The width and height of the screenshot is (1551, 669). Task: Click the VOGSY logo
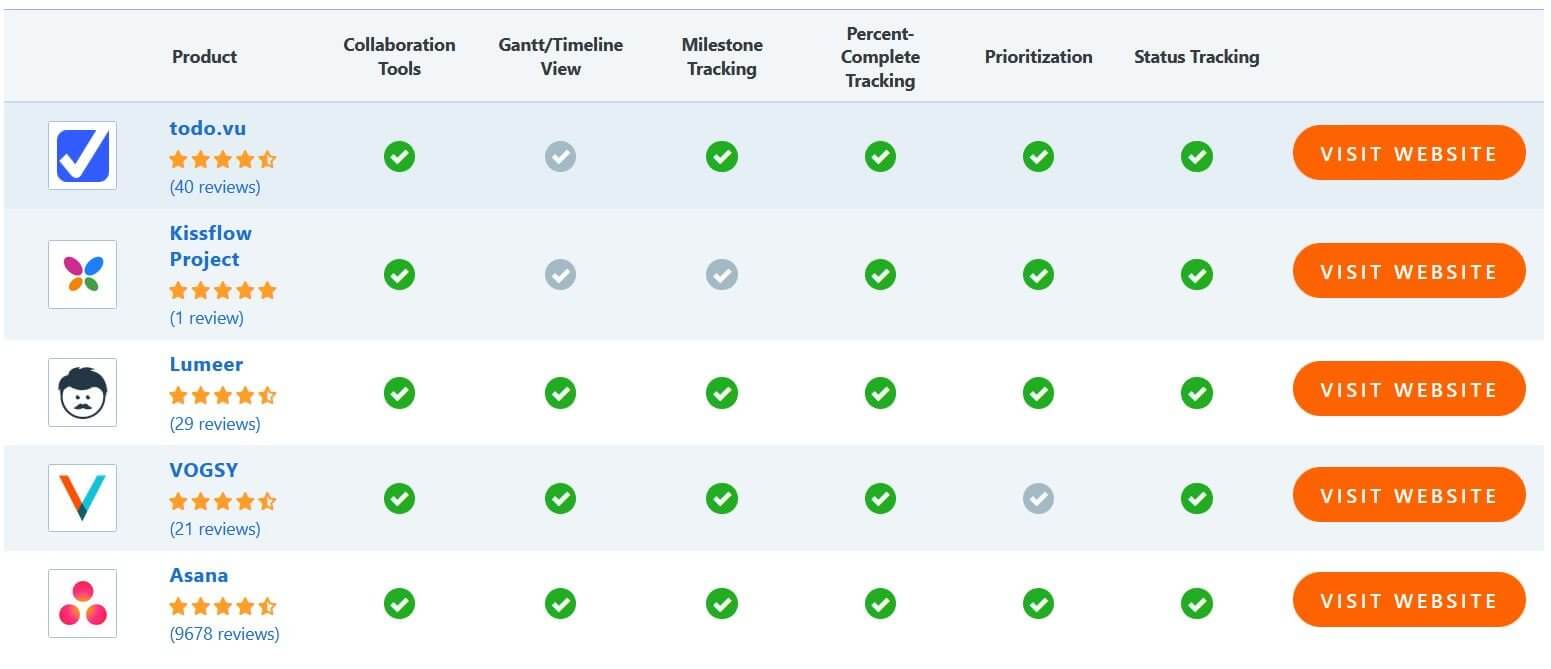(x=82, y=497)
